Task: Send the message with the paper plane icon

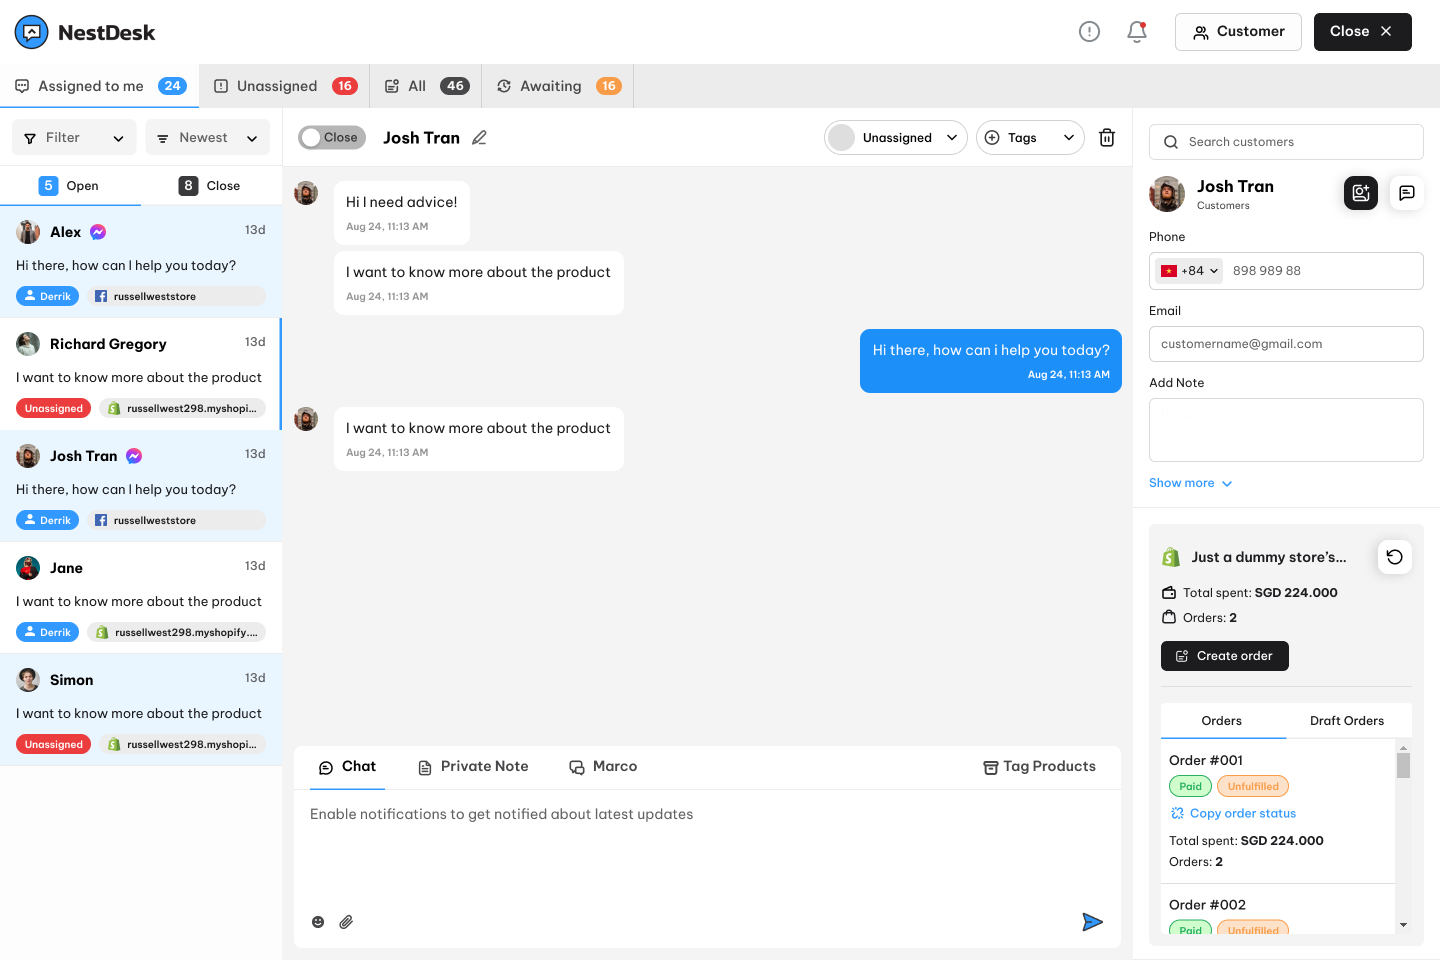Action: coord(1092,922)
